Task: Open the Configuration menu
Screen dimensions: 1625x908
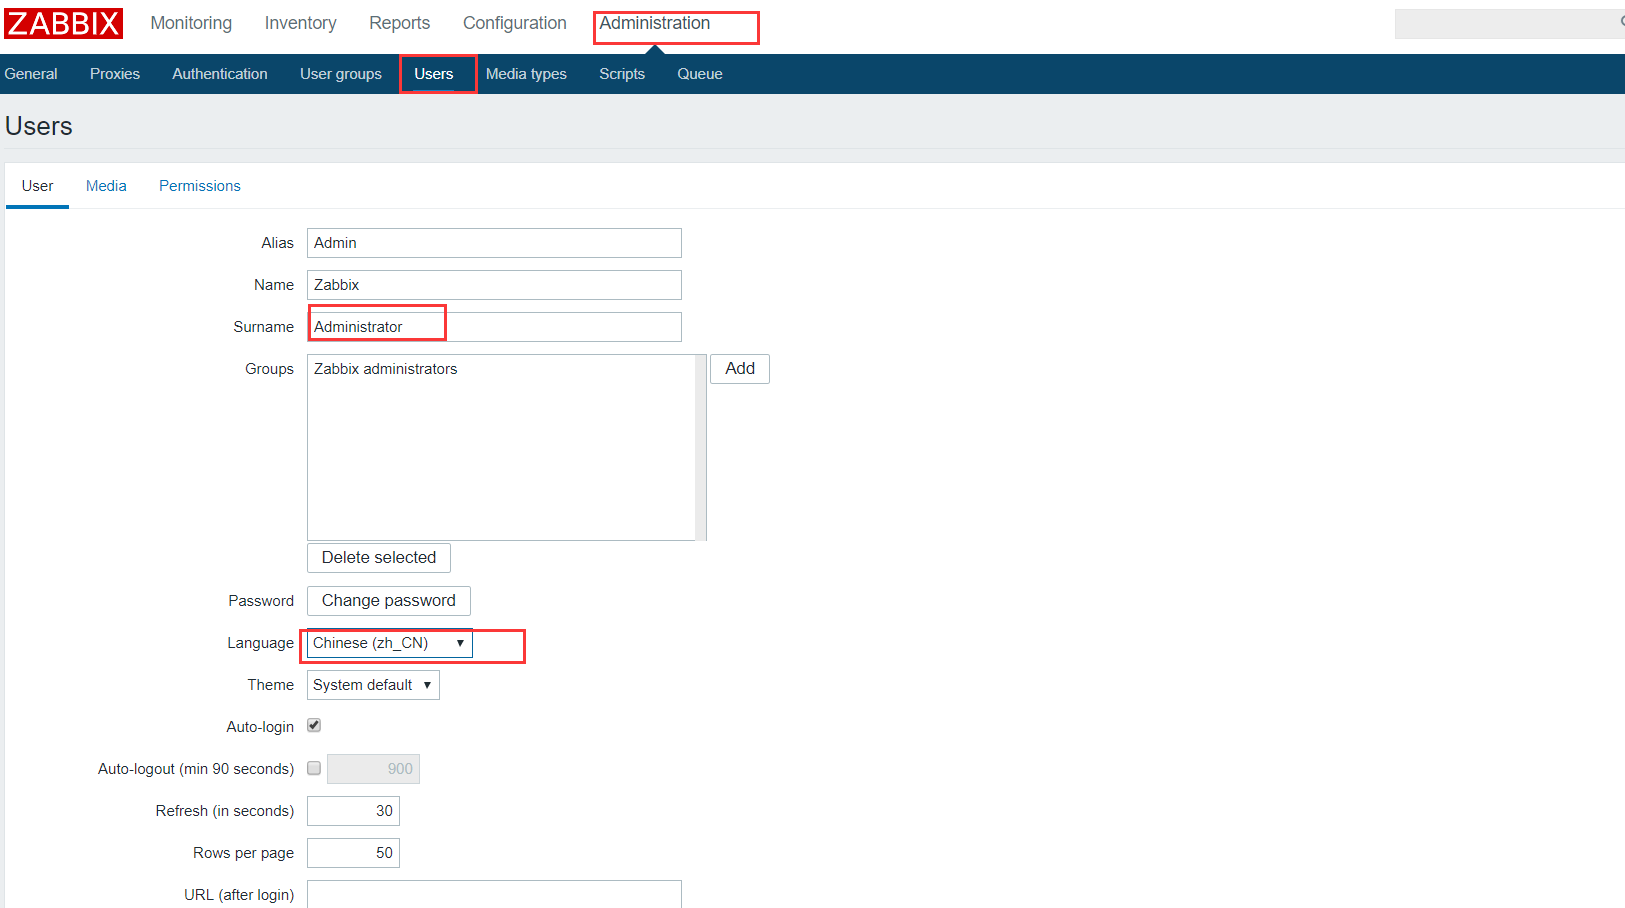Action: [514, 23]
